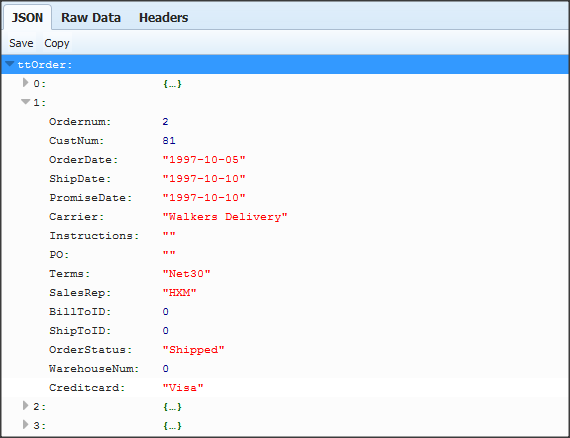Image resolution: width=570 pixels, height=438 pixels.
Task: Click the "HXM" value
Action: pyautogui.click(x=180, y=293)
